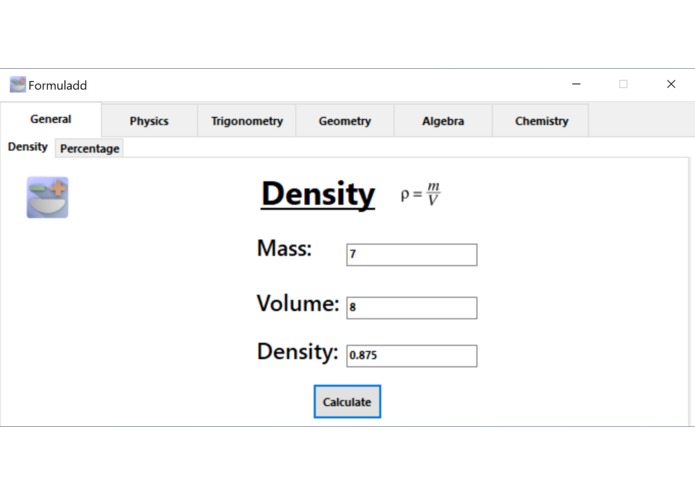Click the Volume: label
This screenshot has height=494, width=695.
tap(298, 303)
